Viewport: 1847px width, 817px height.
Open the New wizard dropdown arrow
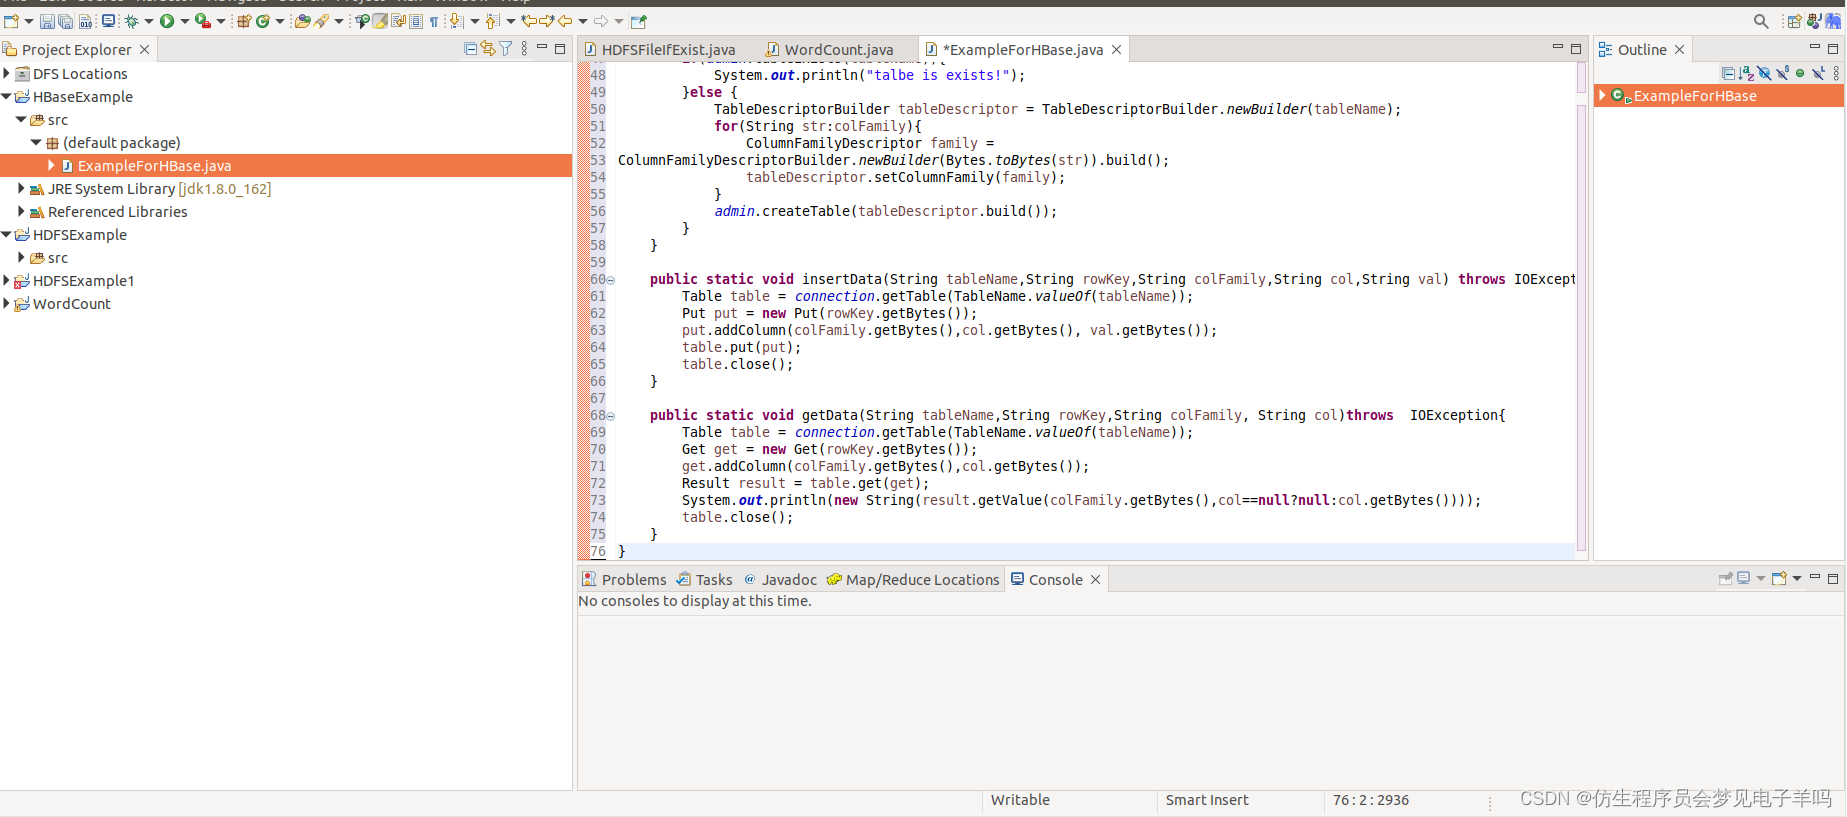click(29, 21)
